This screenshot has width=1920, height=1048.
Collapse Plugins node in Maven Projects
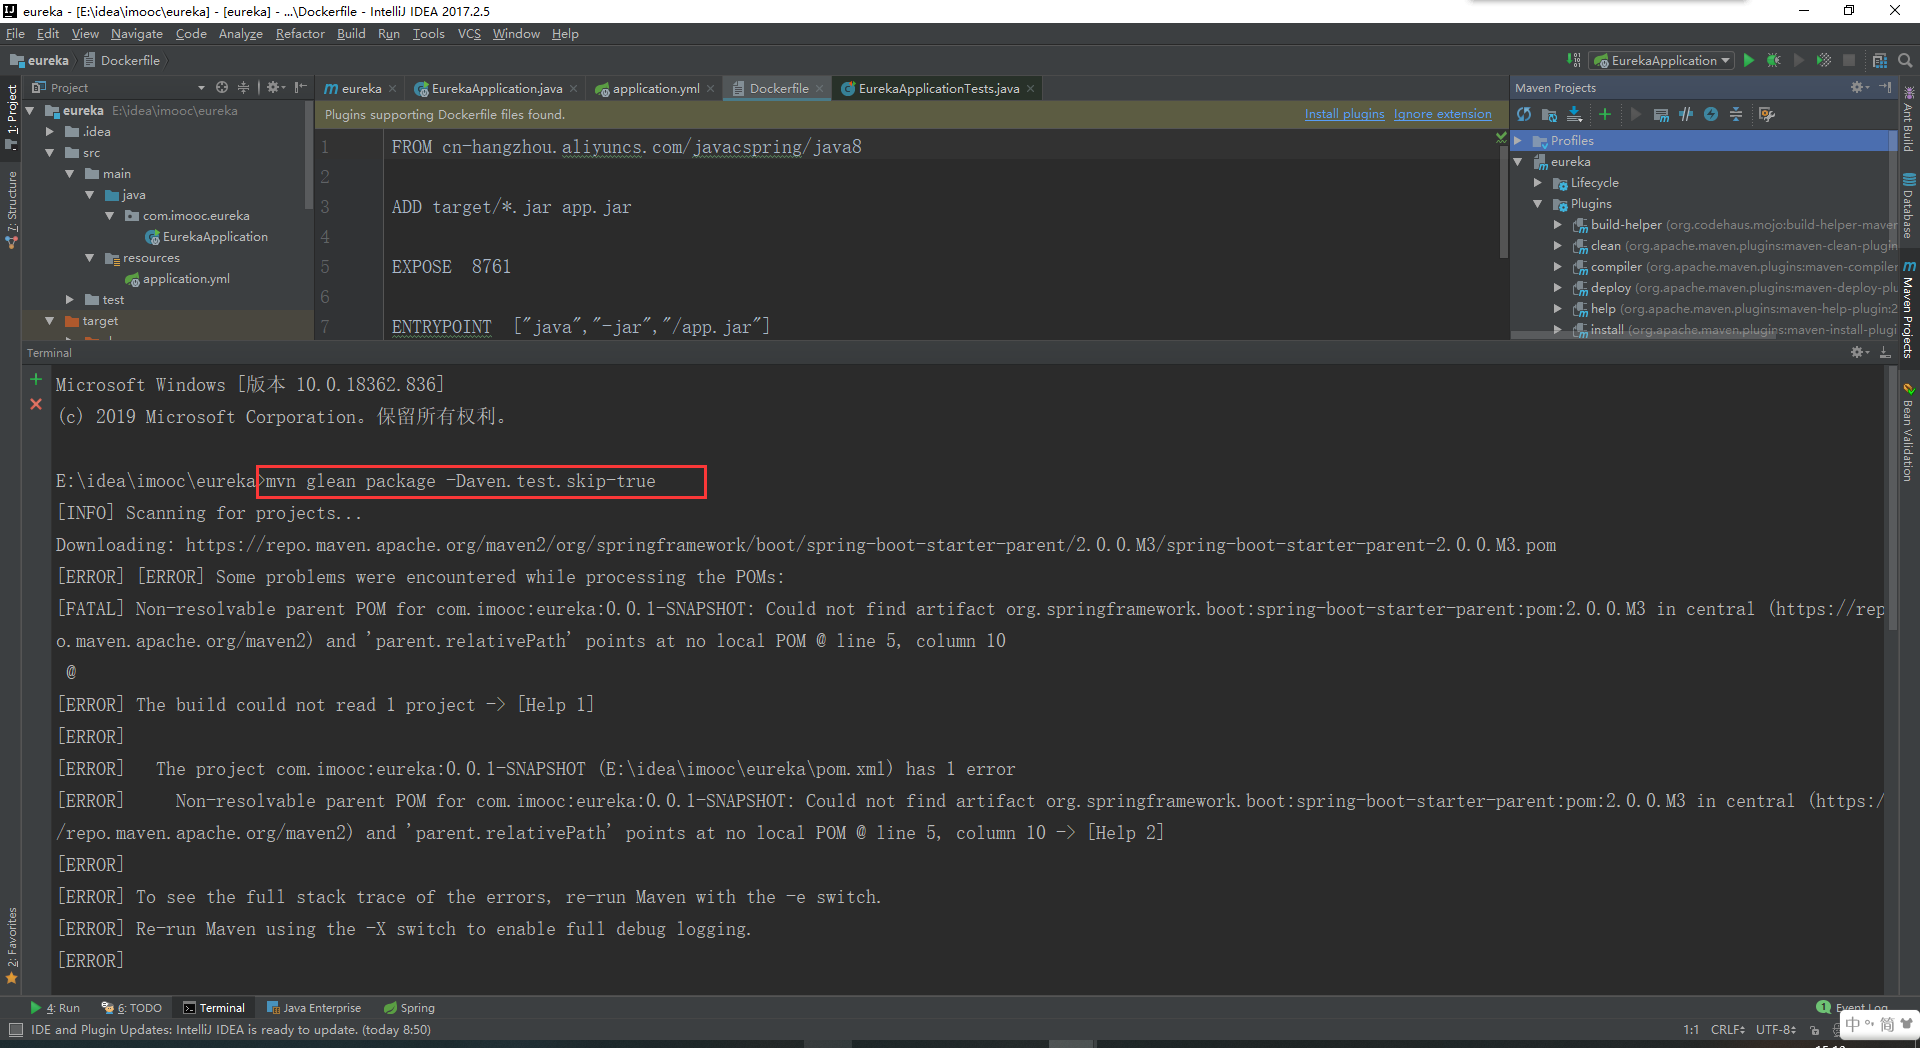click(1538, 204)
